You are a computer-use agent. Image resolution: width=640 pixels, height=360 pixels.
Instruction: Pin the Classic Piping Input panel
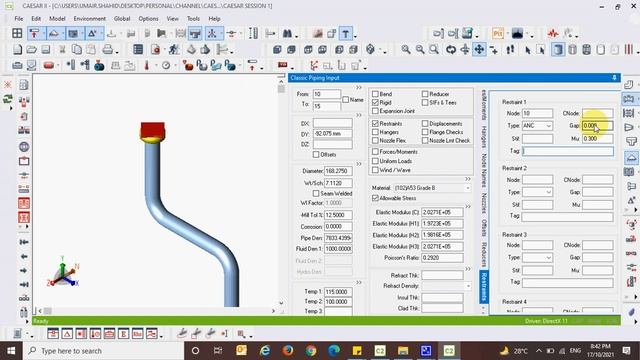click(x=614, y=78)
